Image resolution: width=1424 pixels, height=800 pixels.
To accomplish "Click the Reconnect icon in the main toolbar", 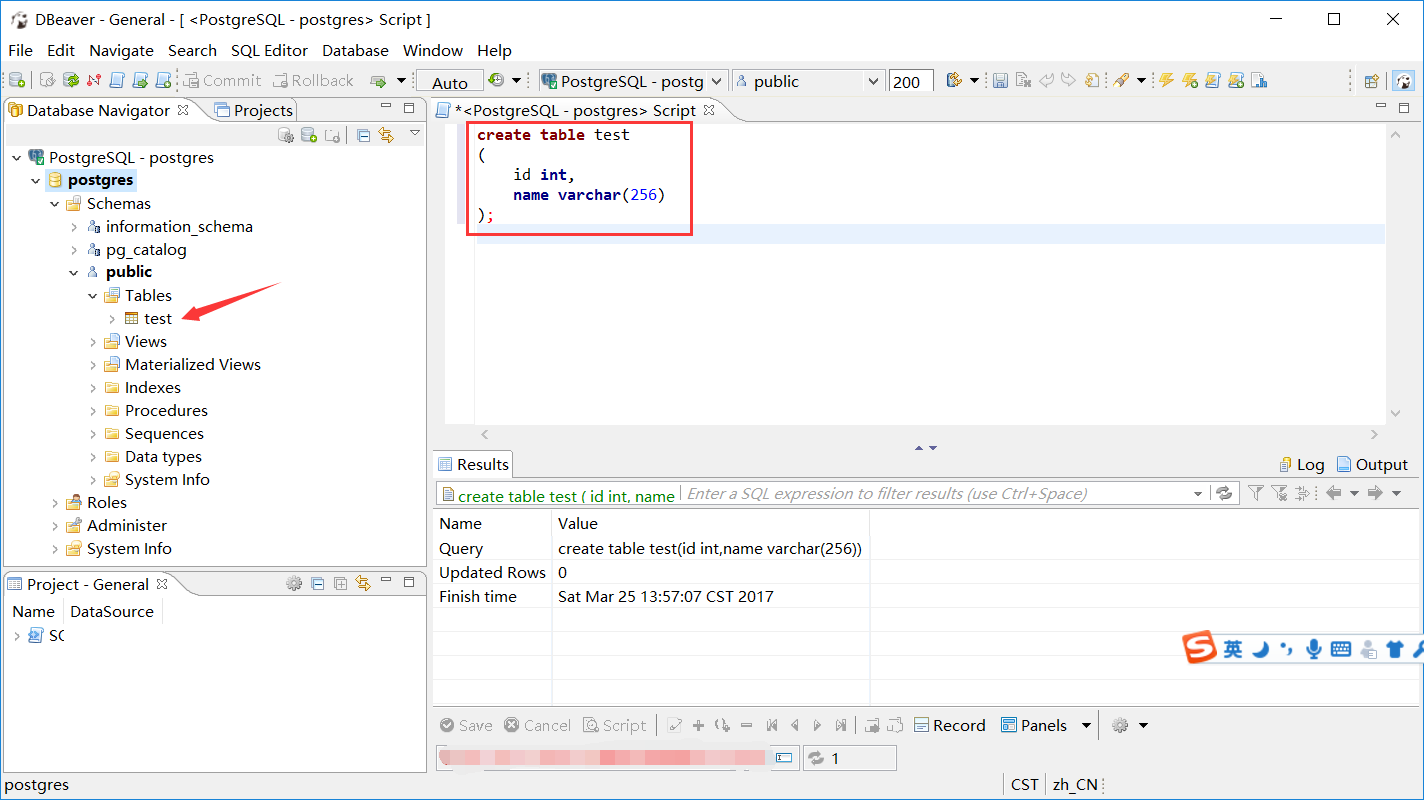I will [x=71, y=80].
